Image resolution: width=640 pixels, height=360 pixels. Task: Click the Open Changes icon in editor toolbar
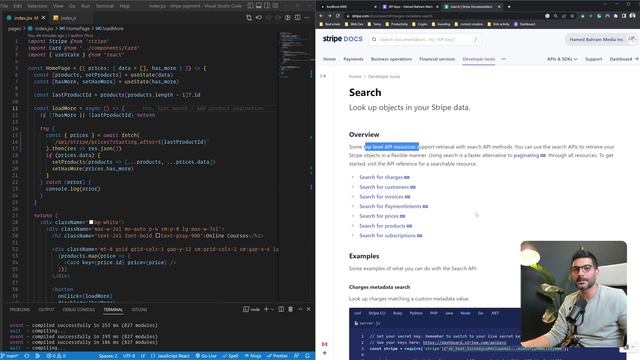click(249, 18)
